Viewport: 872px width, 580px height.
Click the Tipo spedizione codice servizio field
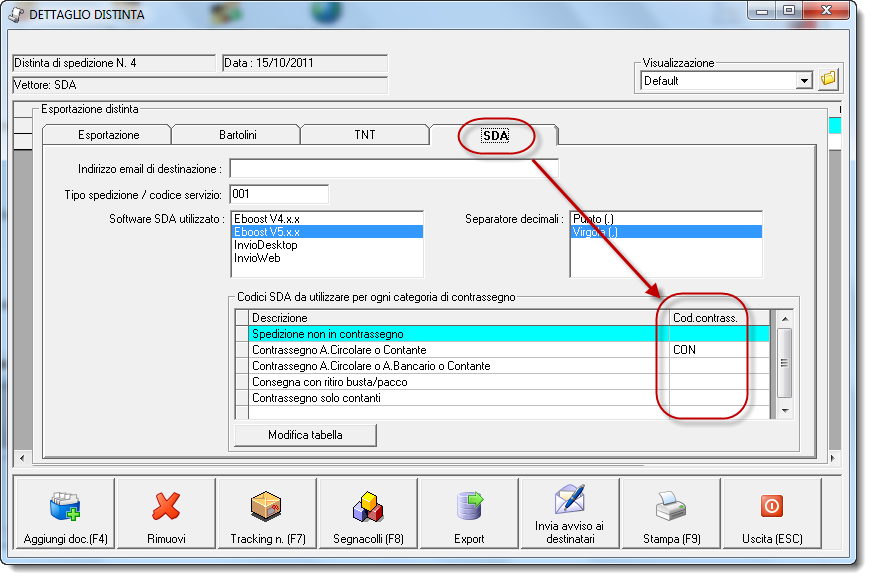pos(279,194)
